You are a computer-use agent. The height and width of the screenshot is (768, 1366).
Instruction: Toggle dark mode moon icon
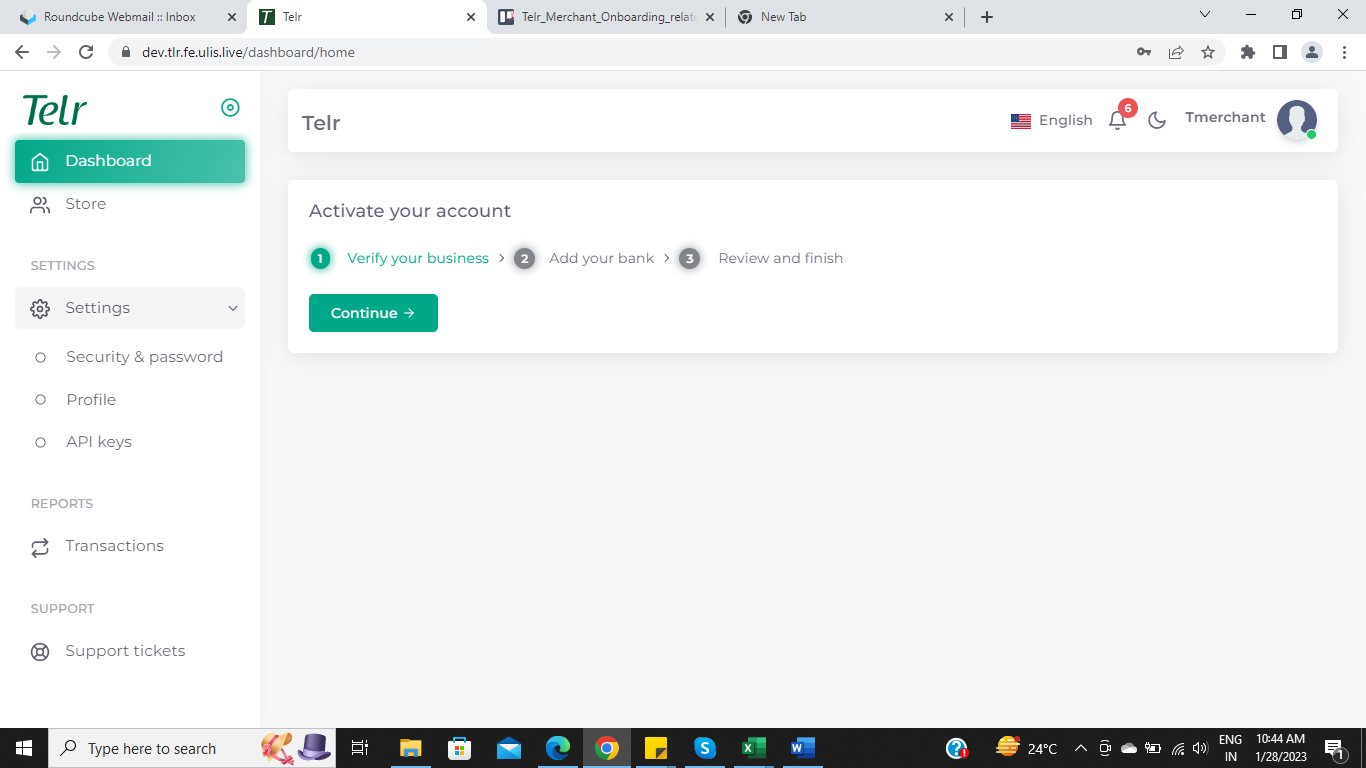coord(1157,121)
